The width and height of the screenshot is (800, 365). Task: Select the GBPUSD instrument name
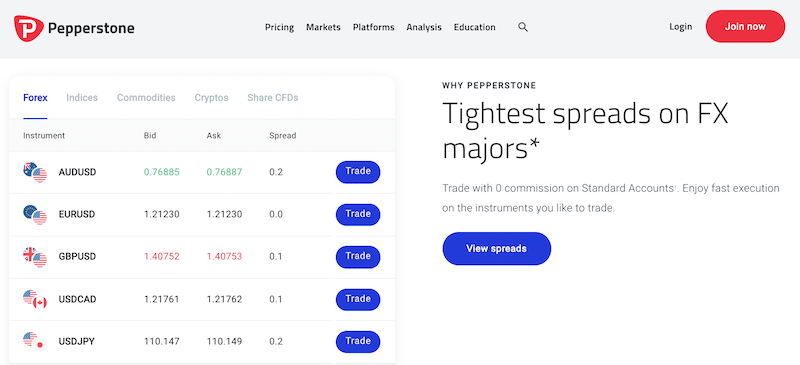click(x=77, y=257)
